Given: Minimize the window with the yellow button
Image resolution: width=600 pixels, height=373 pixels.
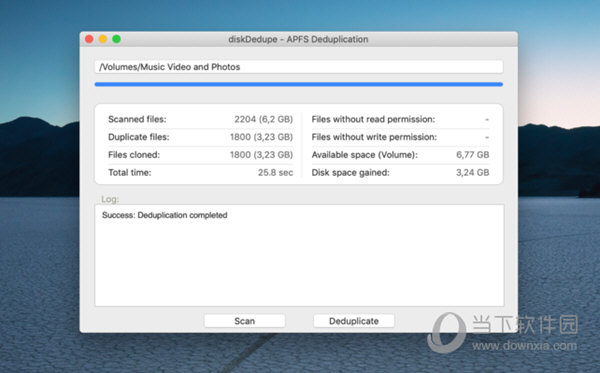Looking at the screenshot, I should pos(103,39).
